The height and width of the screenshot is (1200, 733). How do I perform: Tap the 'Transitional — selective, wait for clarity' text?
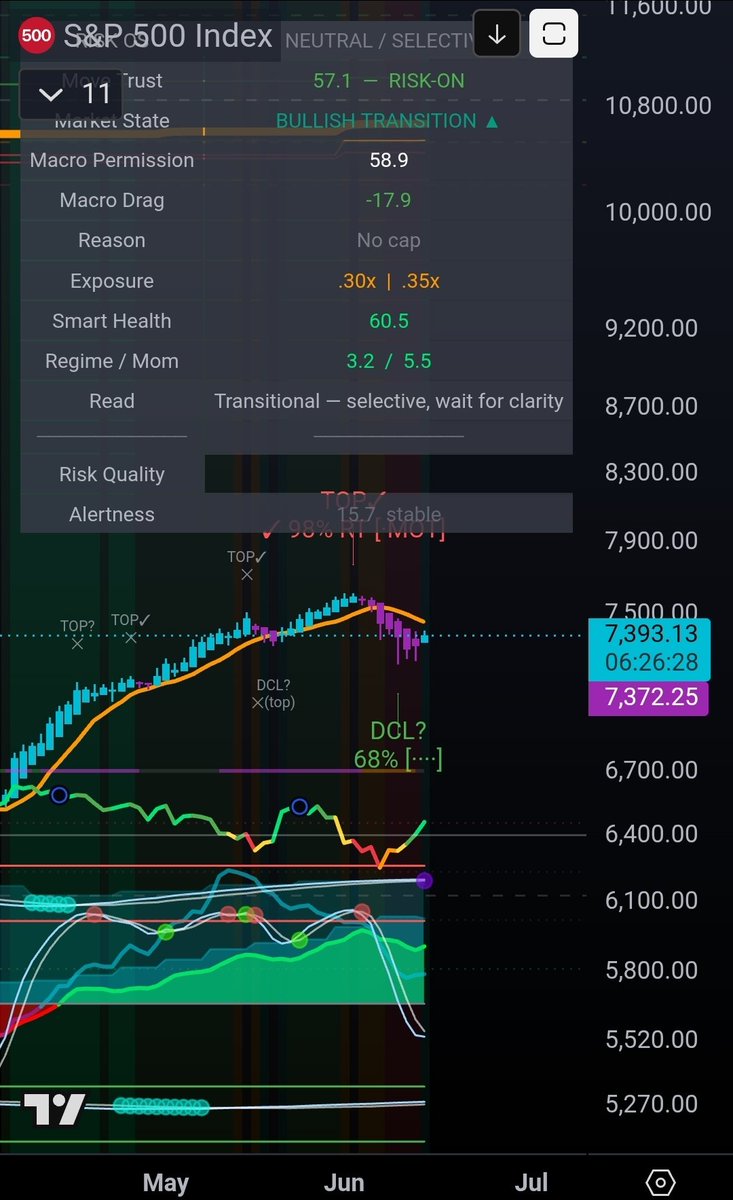pyautogui.click(x=388, y=401)
